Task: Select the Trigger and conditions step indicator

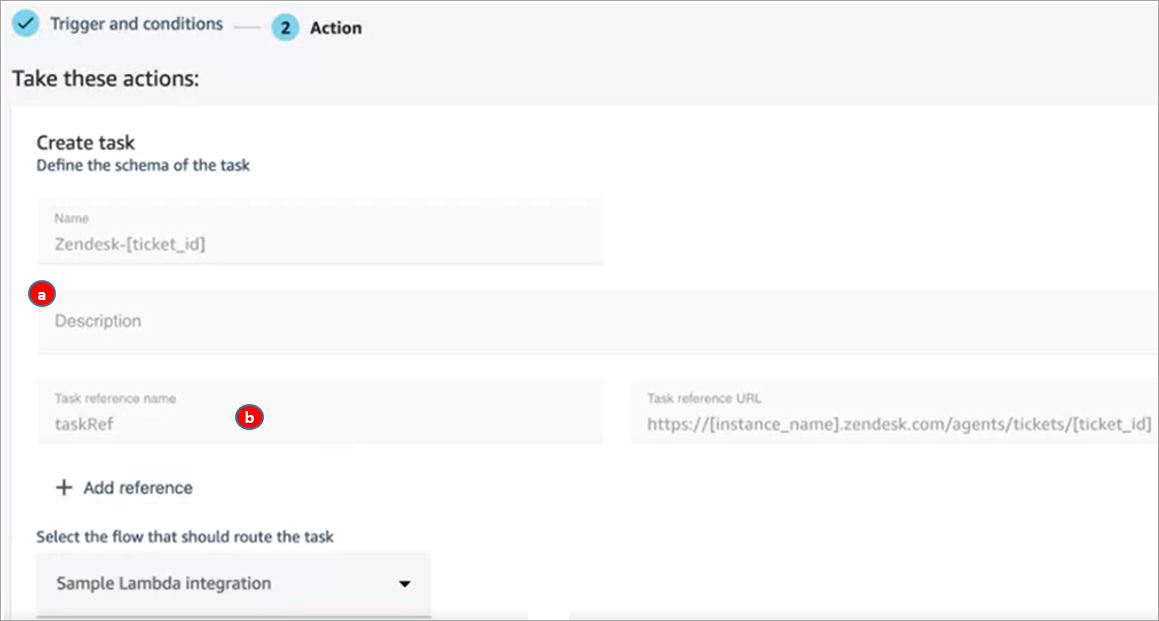Action: click(x=120, y=23)
